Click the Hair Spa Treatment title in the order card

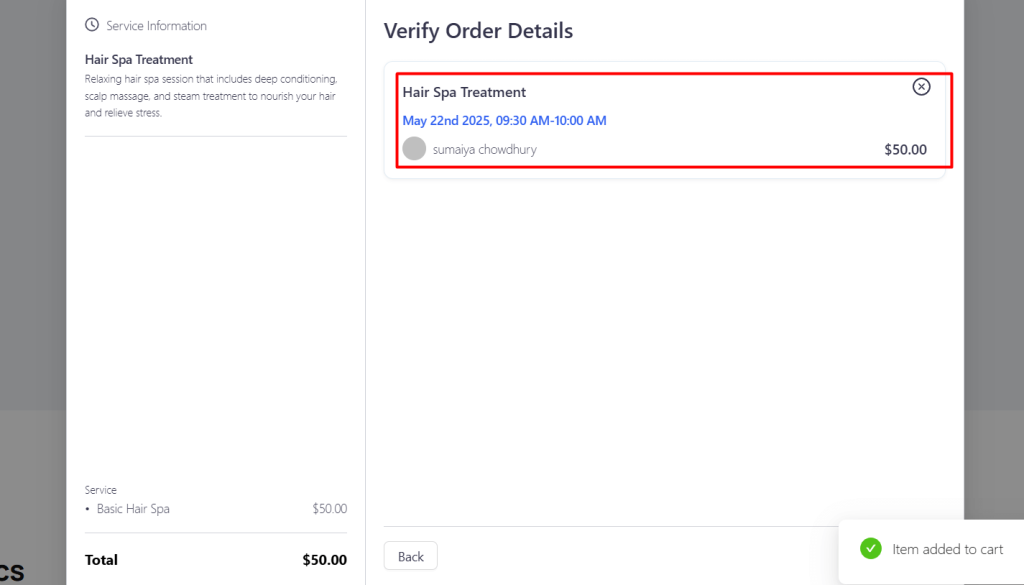click(x=464, y=92)
